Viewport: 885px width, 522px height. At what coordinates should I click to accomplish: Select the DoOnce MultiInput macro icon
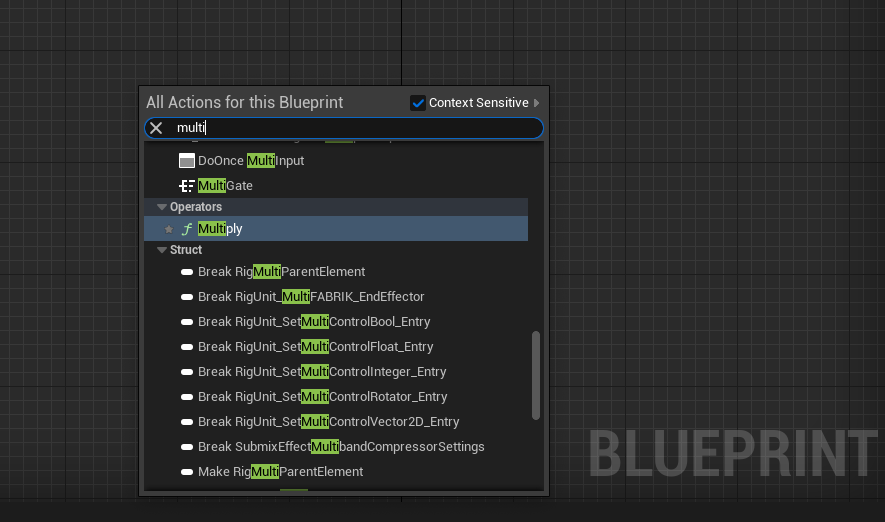point(187,161)
